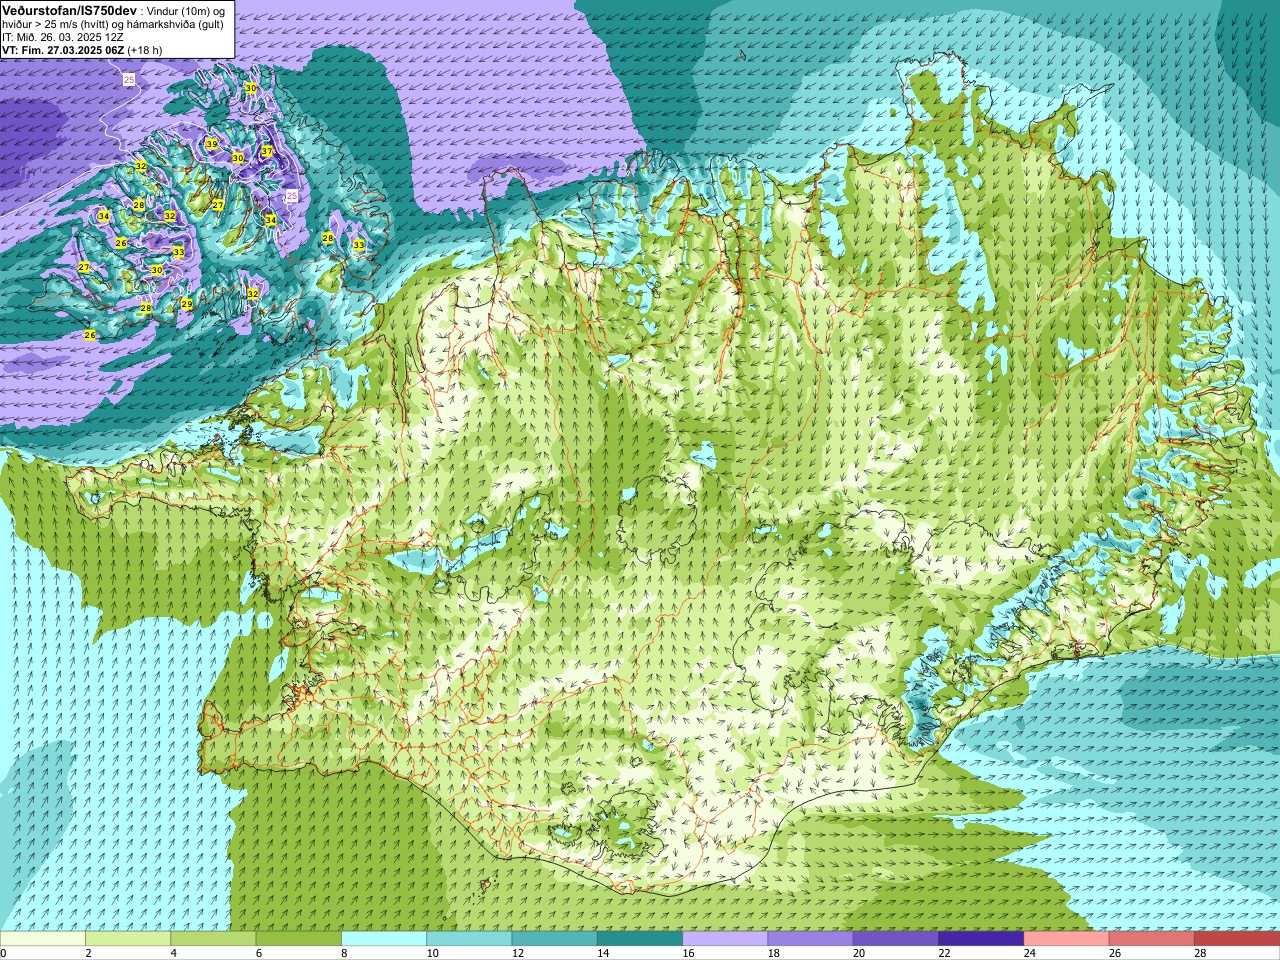Click the 'VT: Fim. 27.03.2025 06Z' line
This screenshot has height=960, width=1280.
pyautogui.click(x=63, y=49)
